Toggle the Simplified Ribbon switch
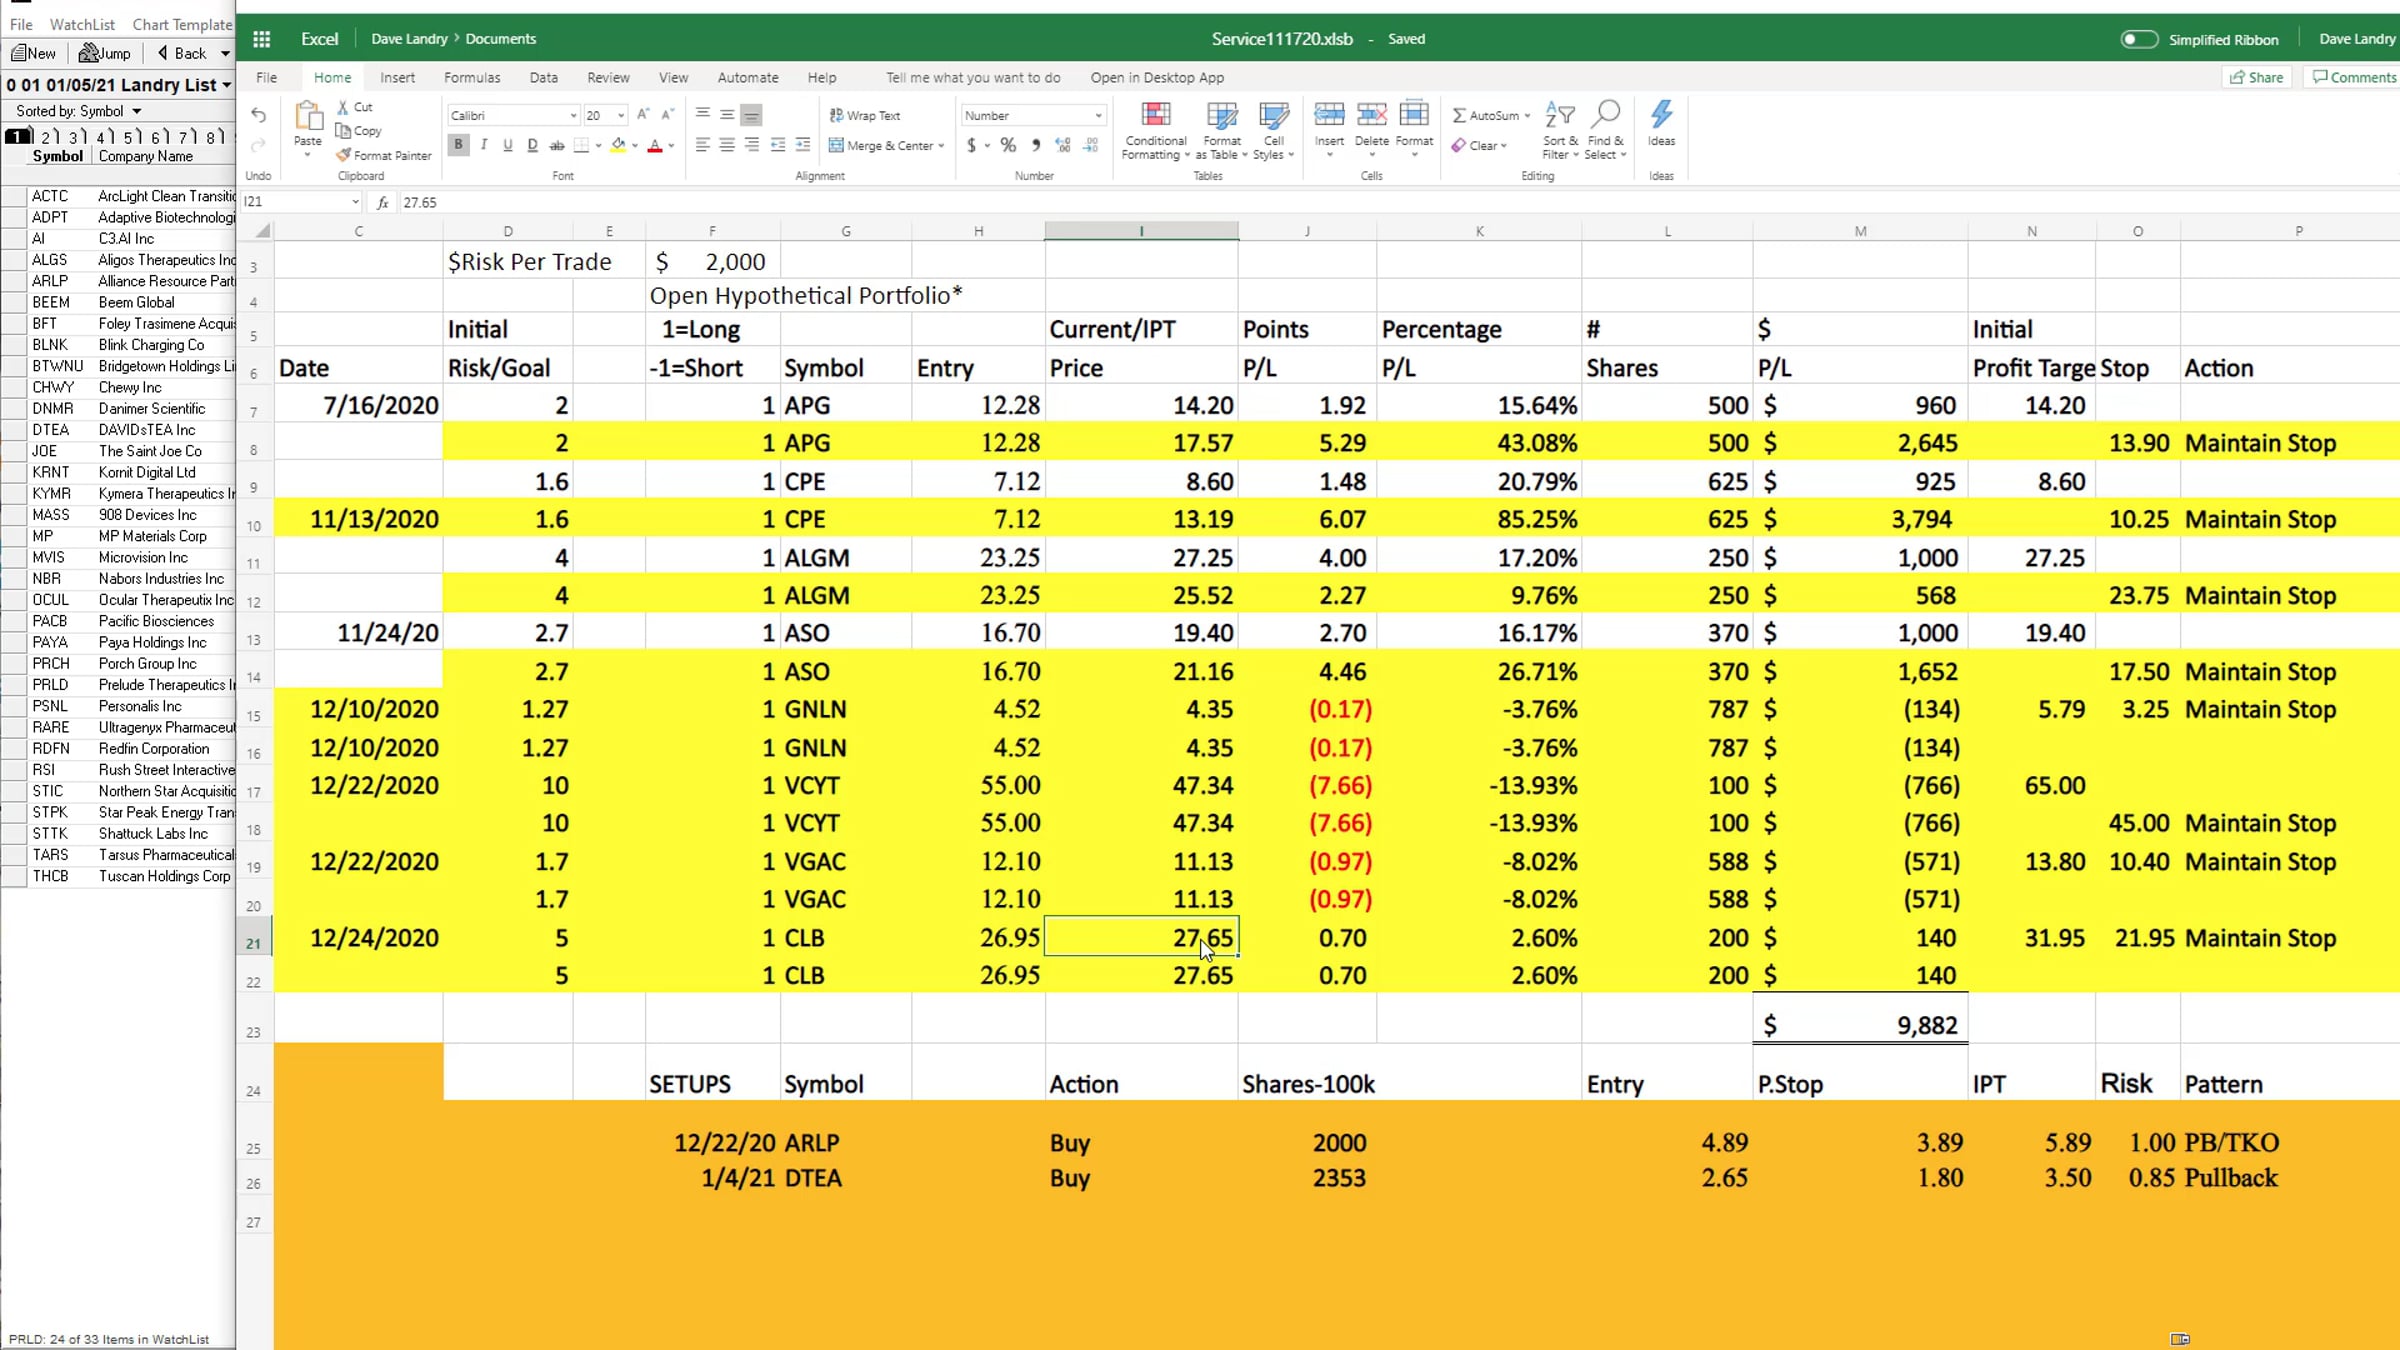This screenshot has width=2400, height=1350. click(x=2139, y=39)
